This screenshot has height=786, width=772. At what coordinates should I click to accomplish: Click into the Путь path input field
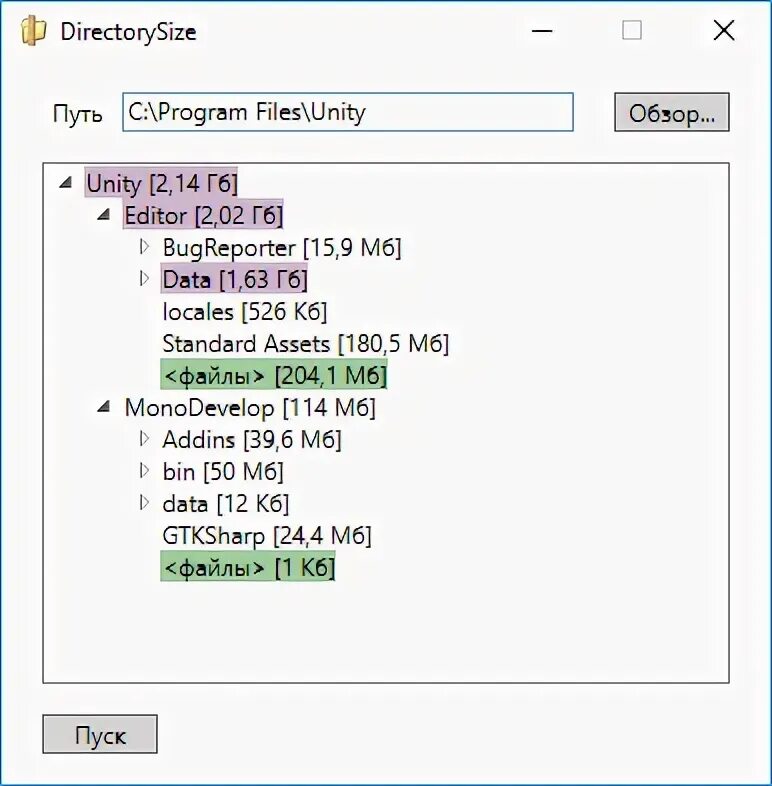pos(348,112)
